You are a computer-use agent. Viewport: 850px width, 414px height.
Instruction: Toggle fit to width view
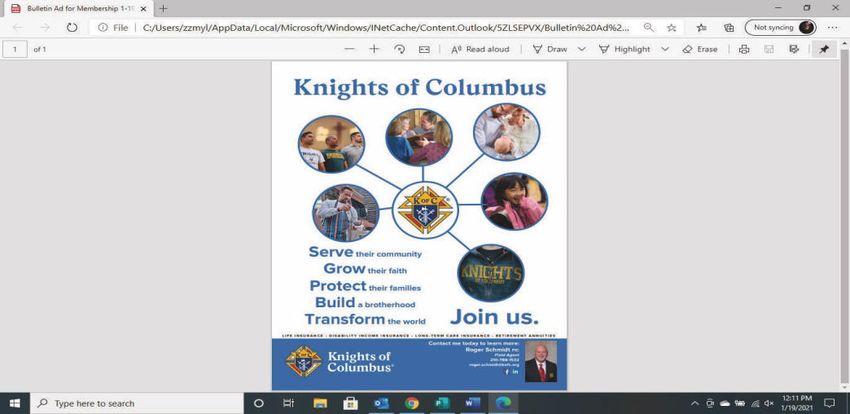click(424, 49)
